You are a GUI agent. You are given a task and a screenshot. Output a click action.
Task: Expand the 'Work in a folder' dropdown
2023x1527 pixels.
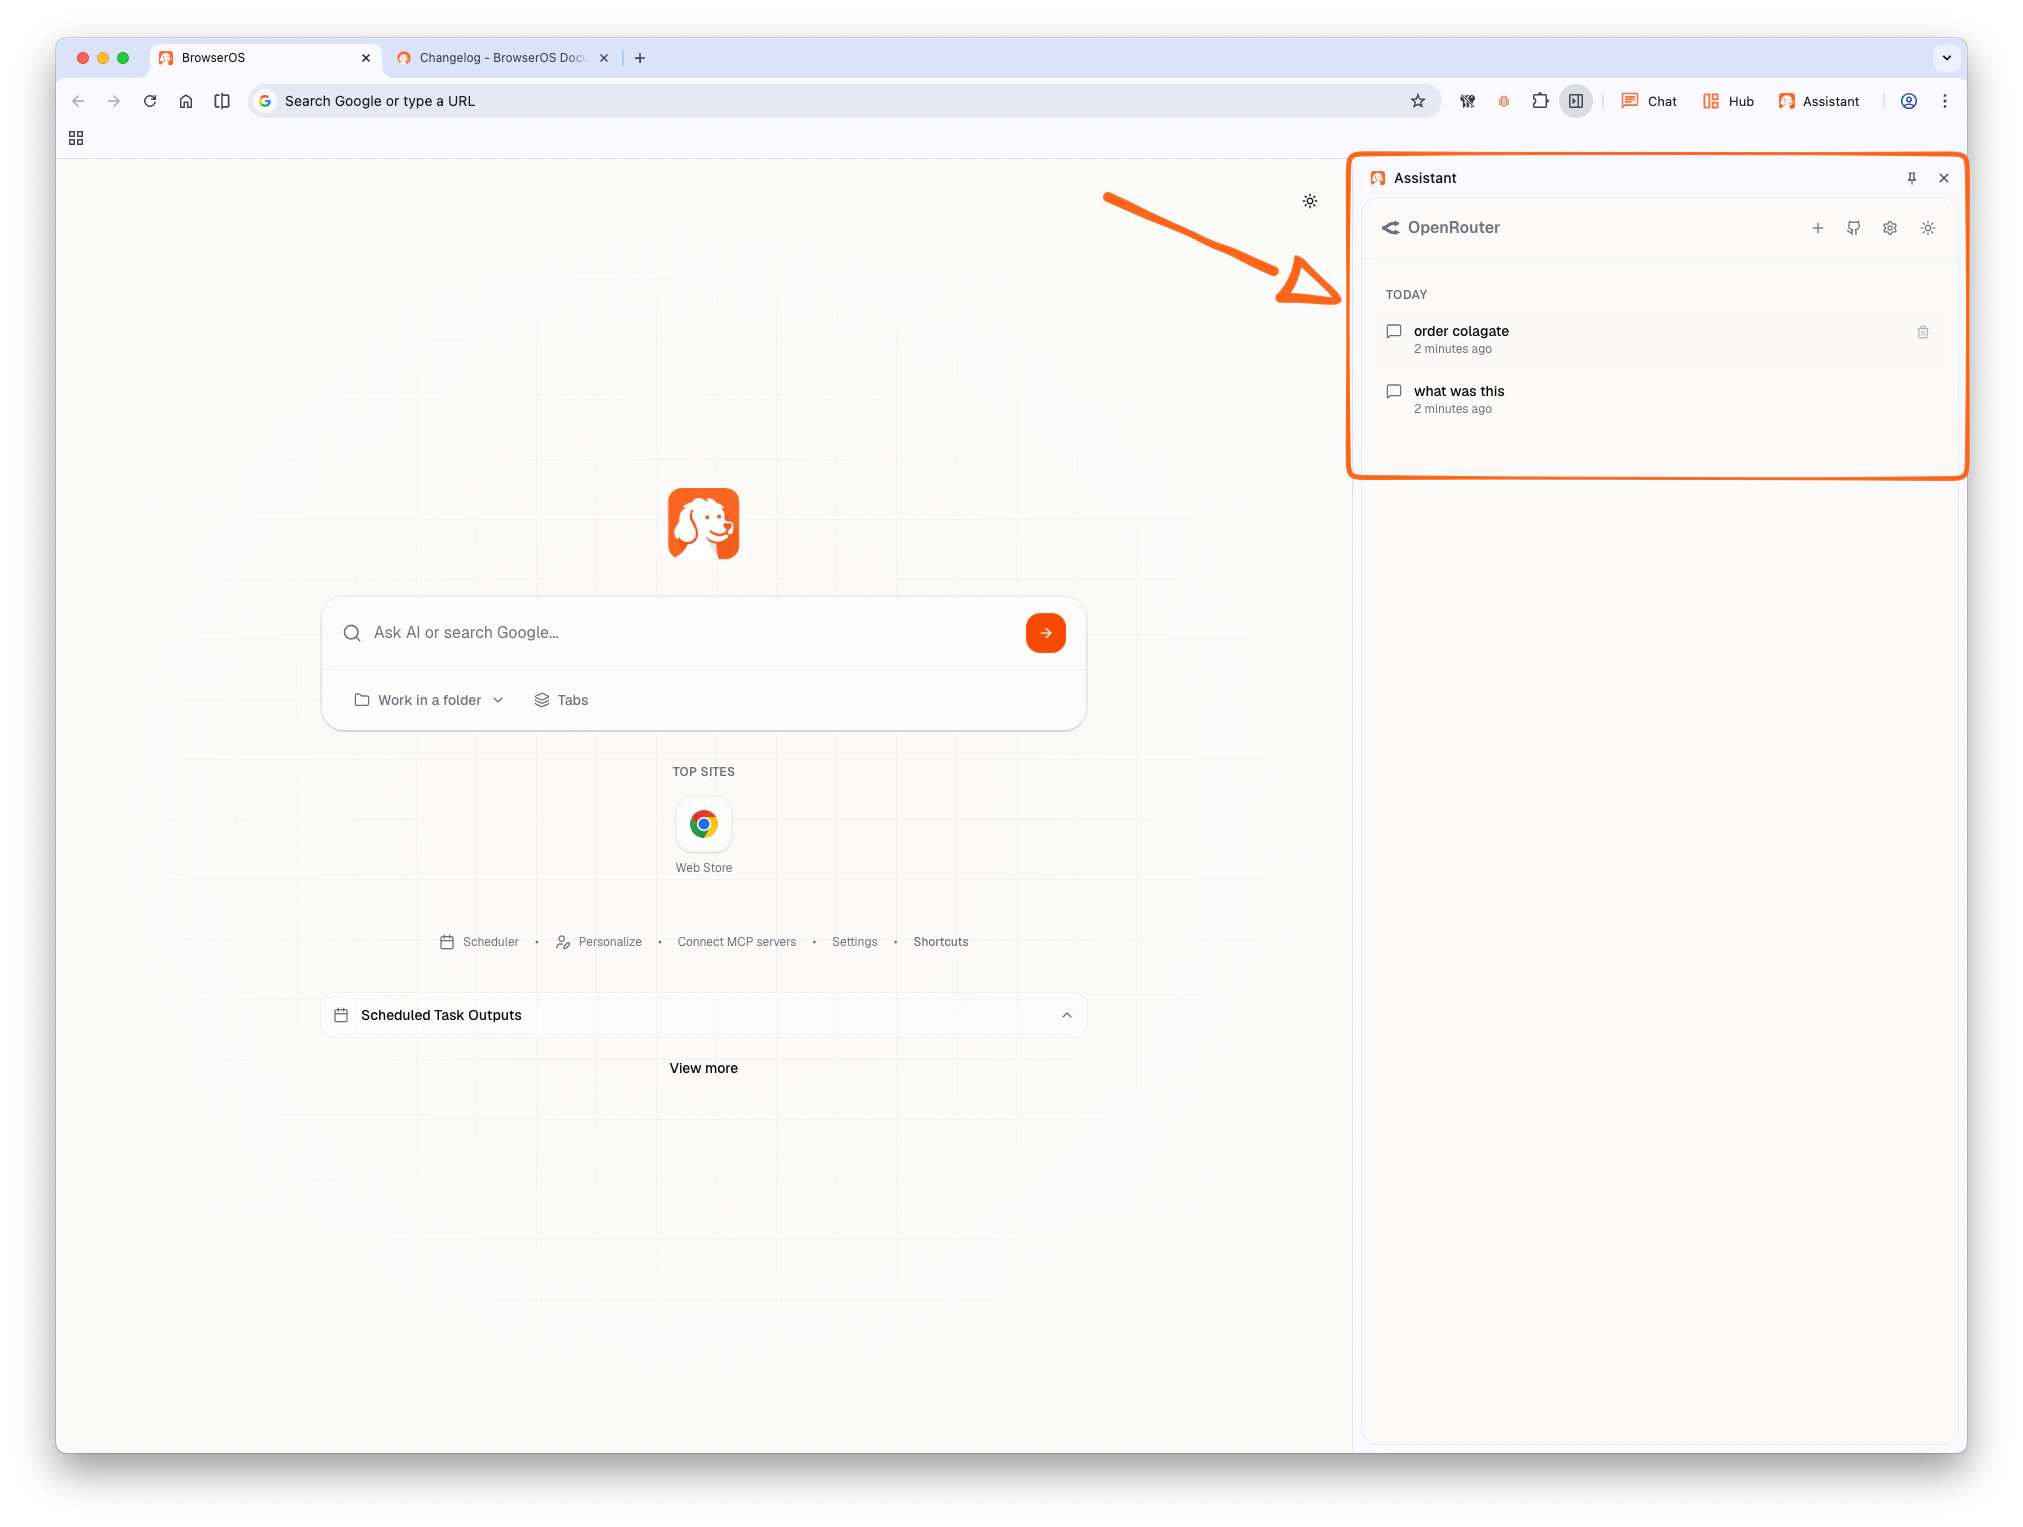coord(429,700)
